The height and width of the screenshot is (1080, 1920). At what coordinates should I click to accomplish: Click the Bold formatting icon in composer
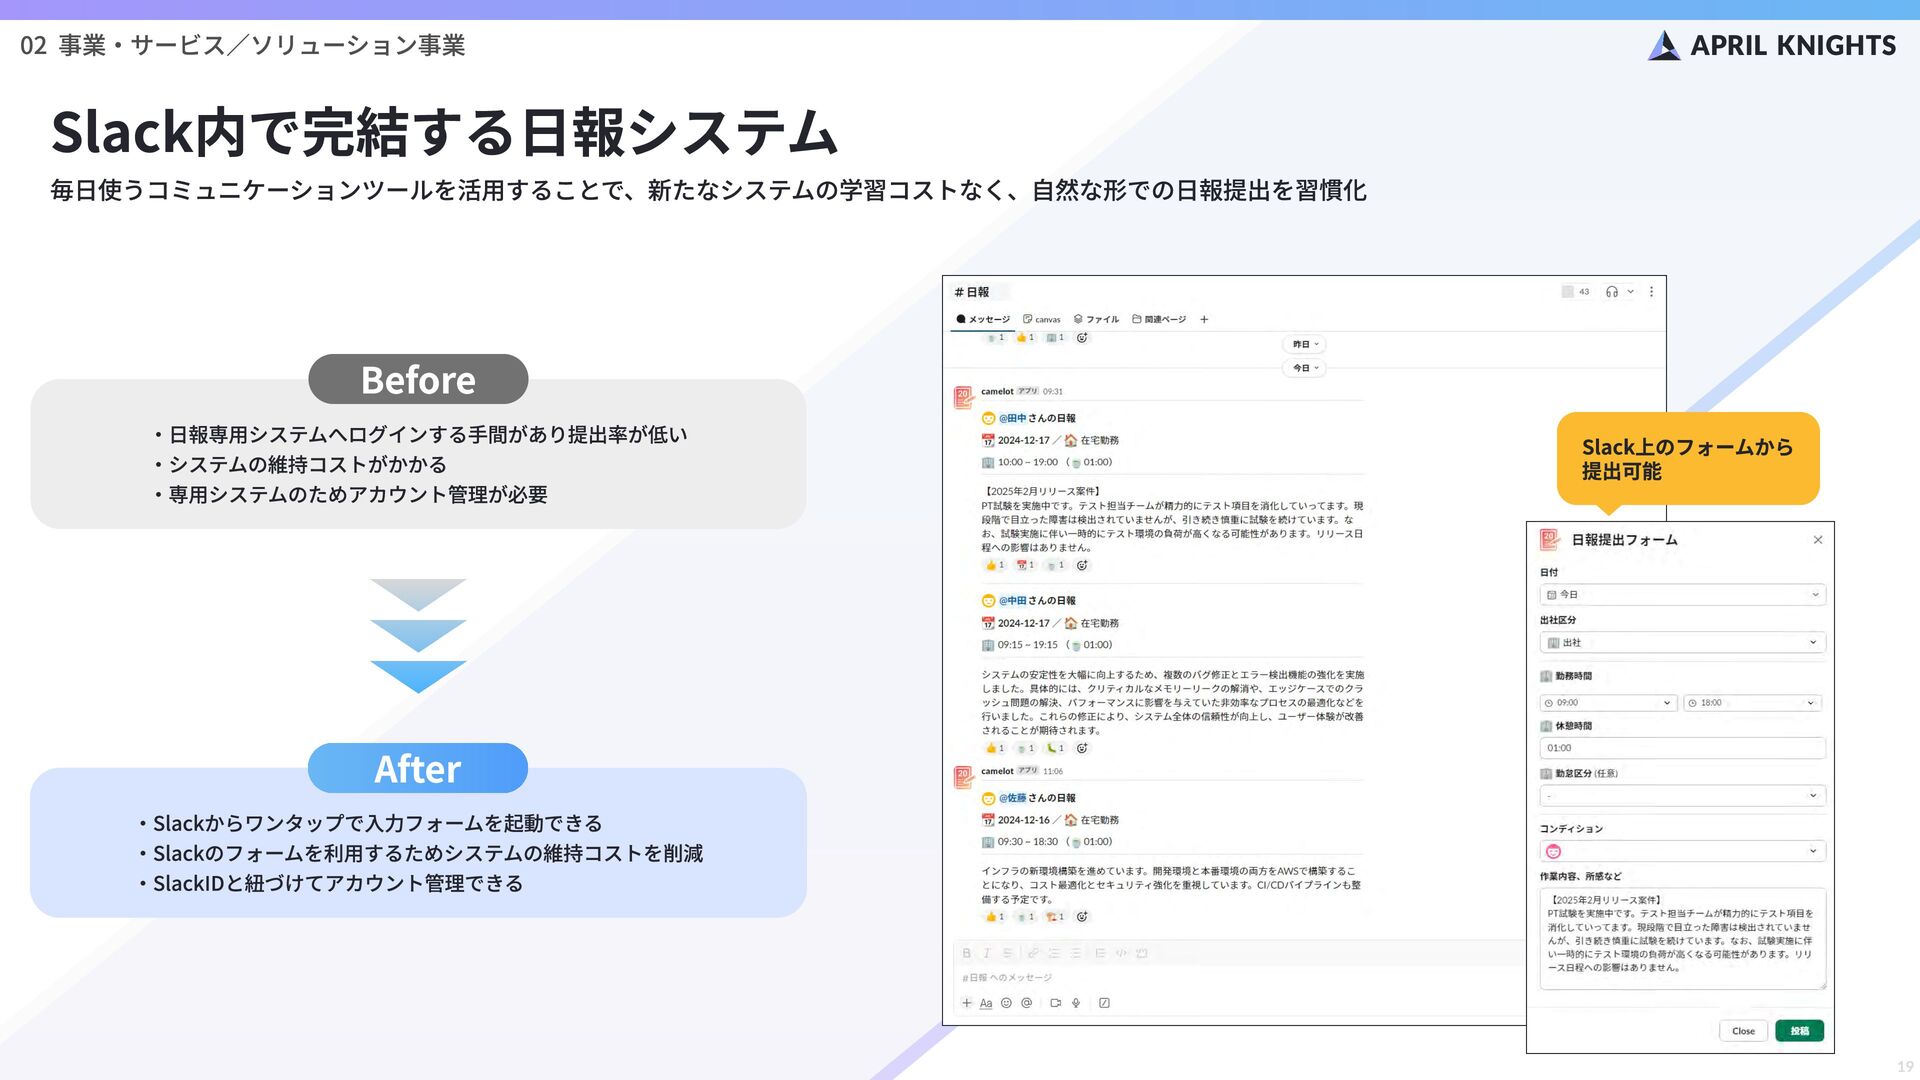point(966,953)
